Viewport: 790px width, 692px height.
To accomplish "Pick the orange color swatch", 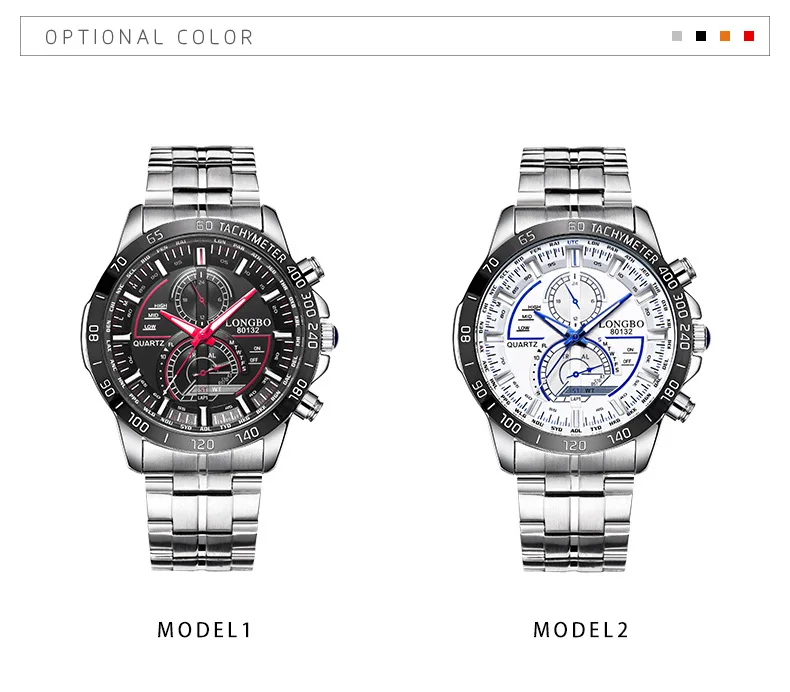I will 725,36.
